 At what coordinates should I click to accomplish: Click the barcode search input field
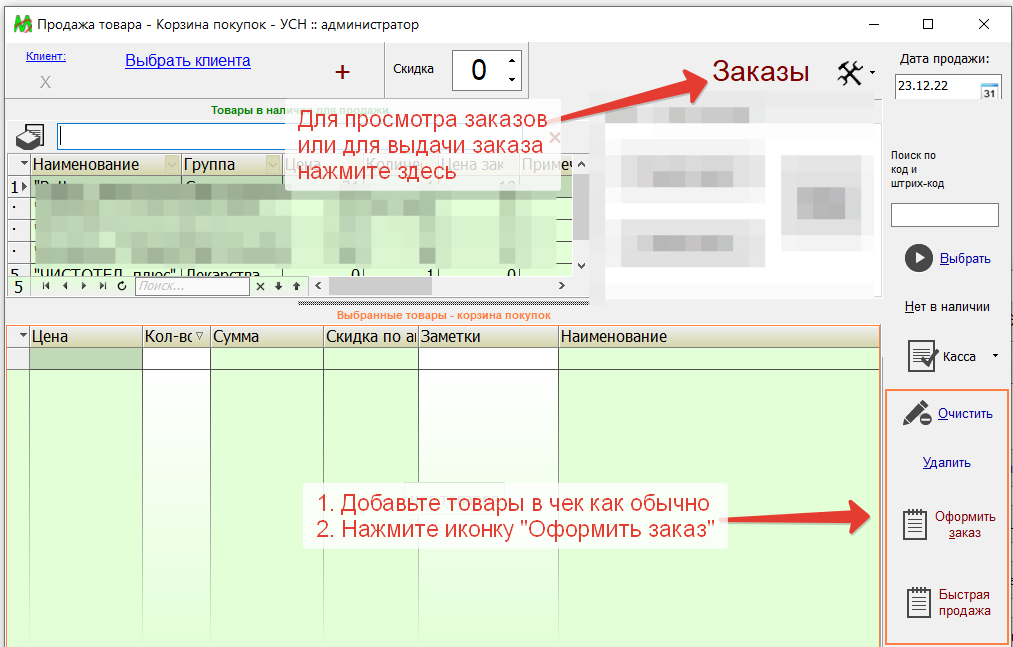point(945,215)
